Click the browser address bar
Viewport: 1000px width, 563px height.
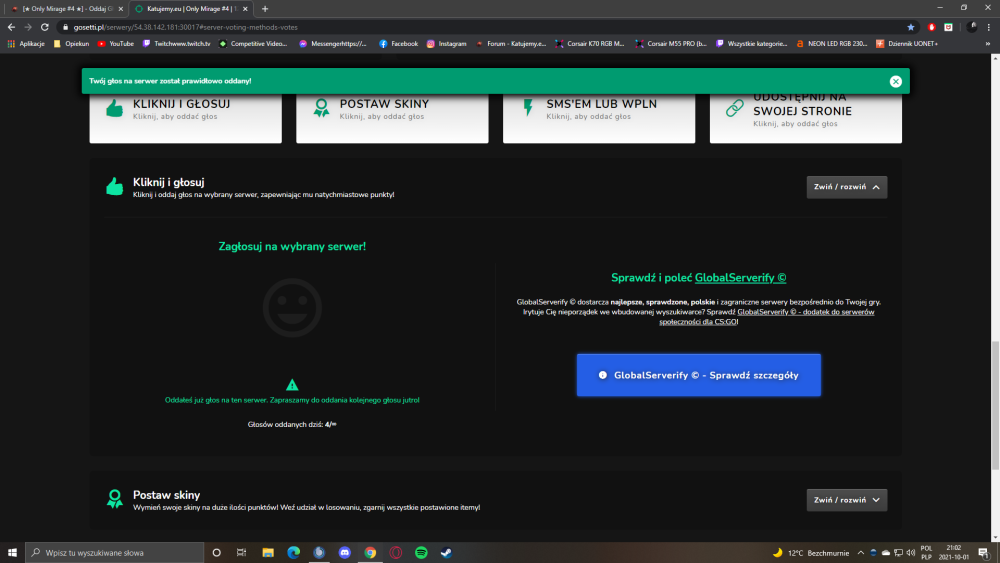485,27
